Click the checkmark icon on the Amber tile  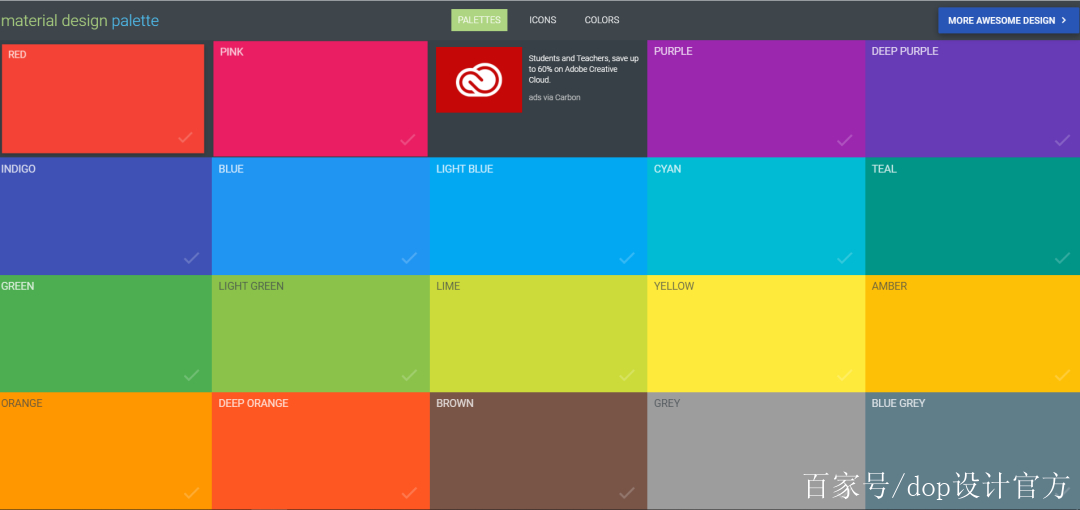coord(1062,375)
